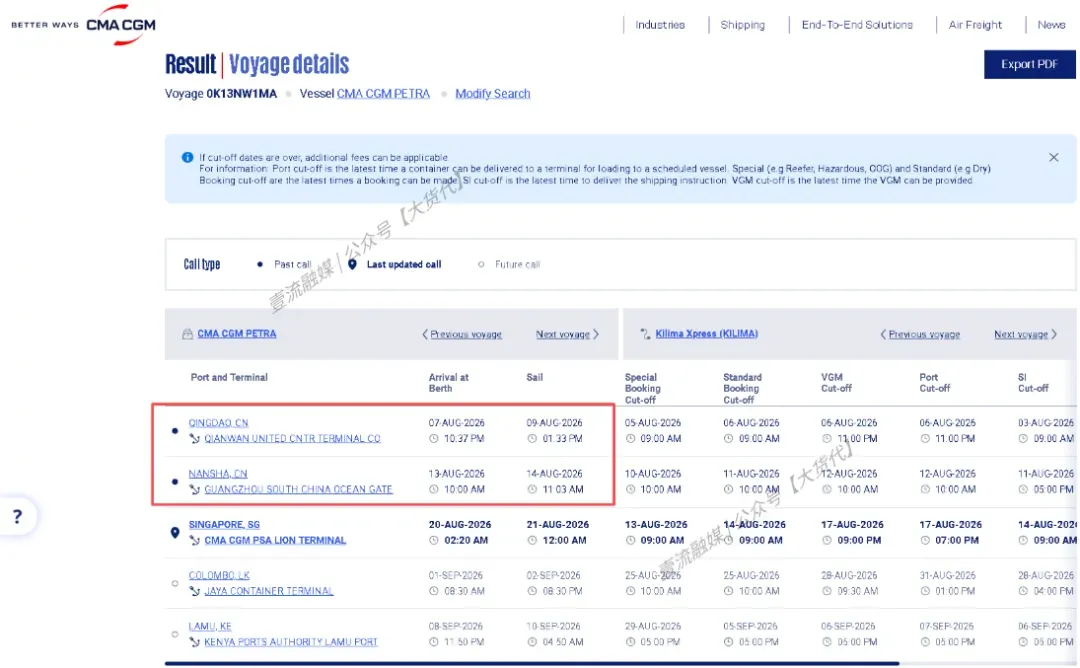Image resolution: width=1080 pixels, height=668 pixels.
Task: Click terminal icon next to Qianwan United terminal
Action: [195, 439]
